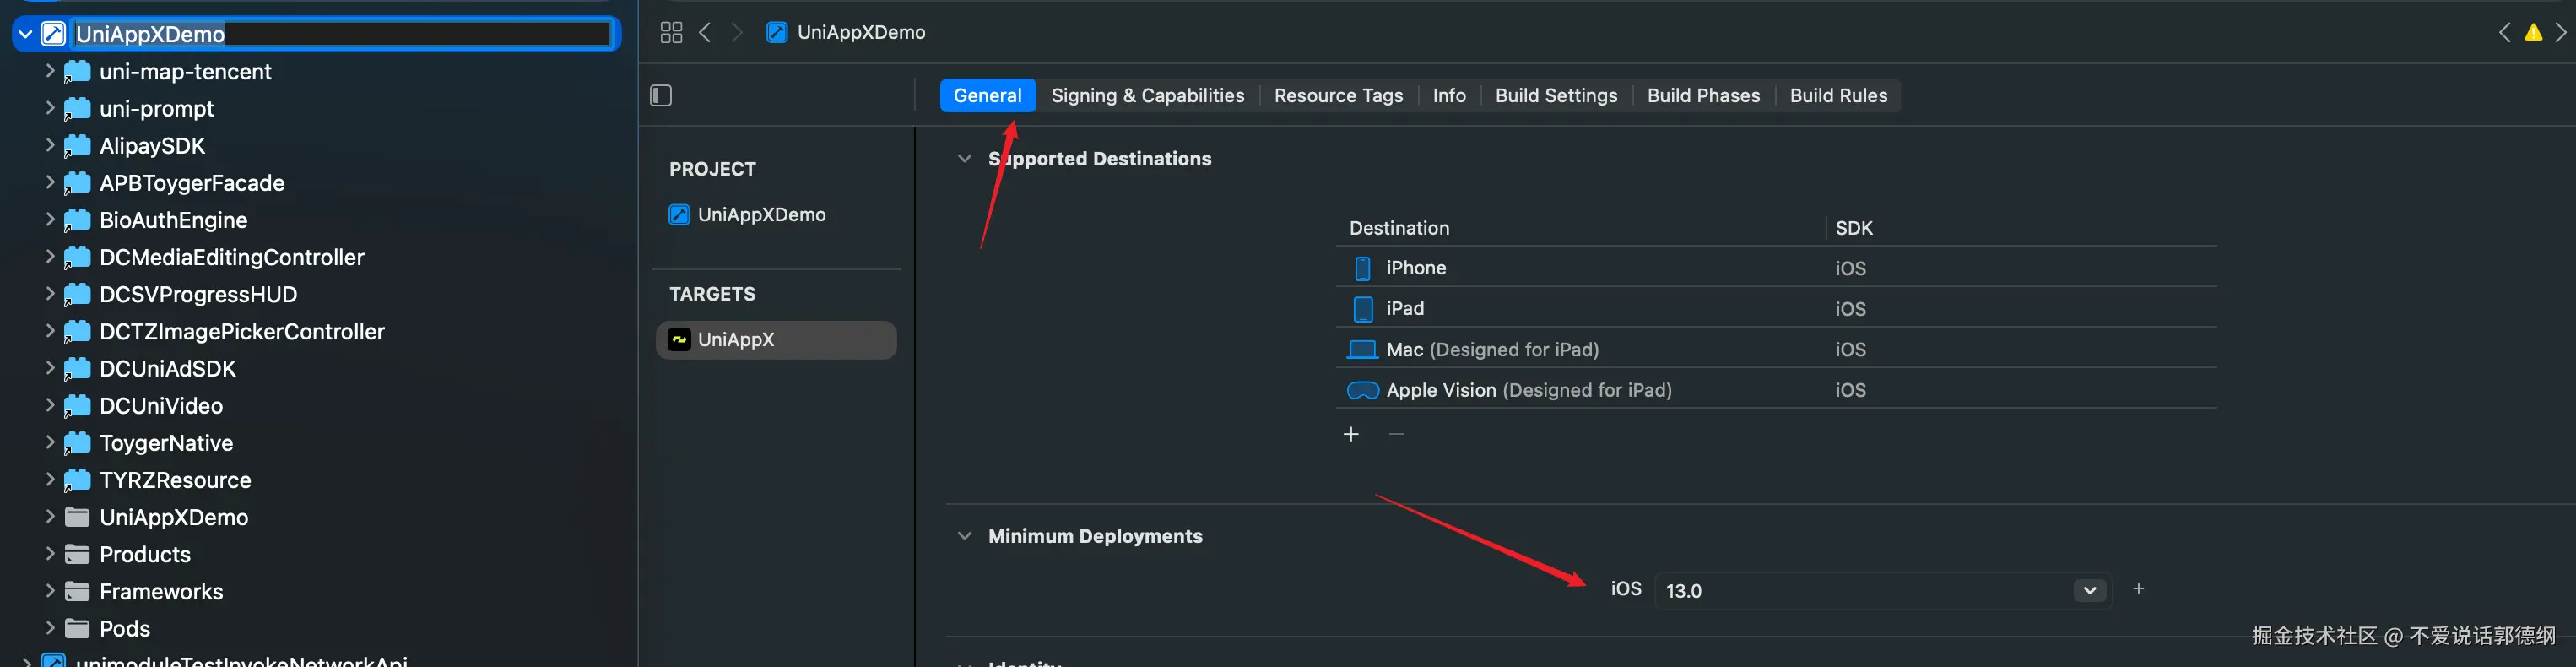This screenshot has width=2576, height=667.
Task: Switch to the Build Settings tab
Action: 1556,96
